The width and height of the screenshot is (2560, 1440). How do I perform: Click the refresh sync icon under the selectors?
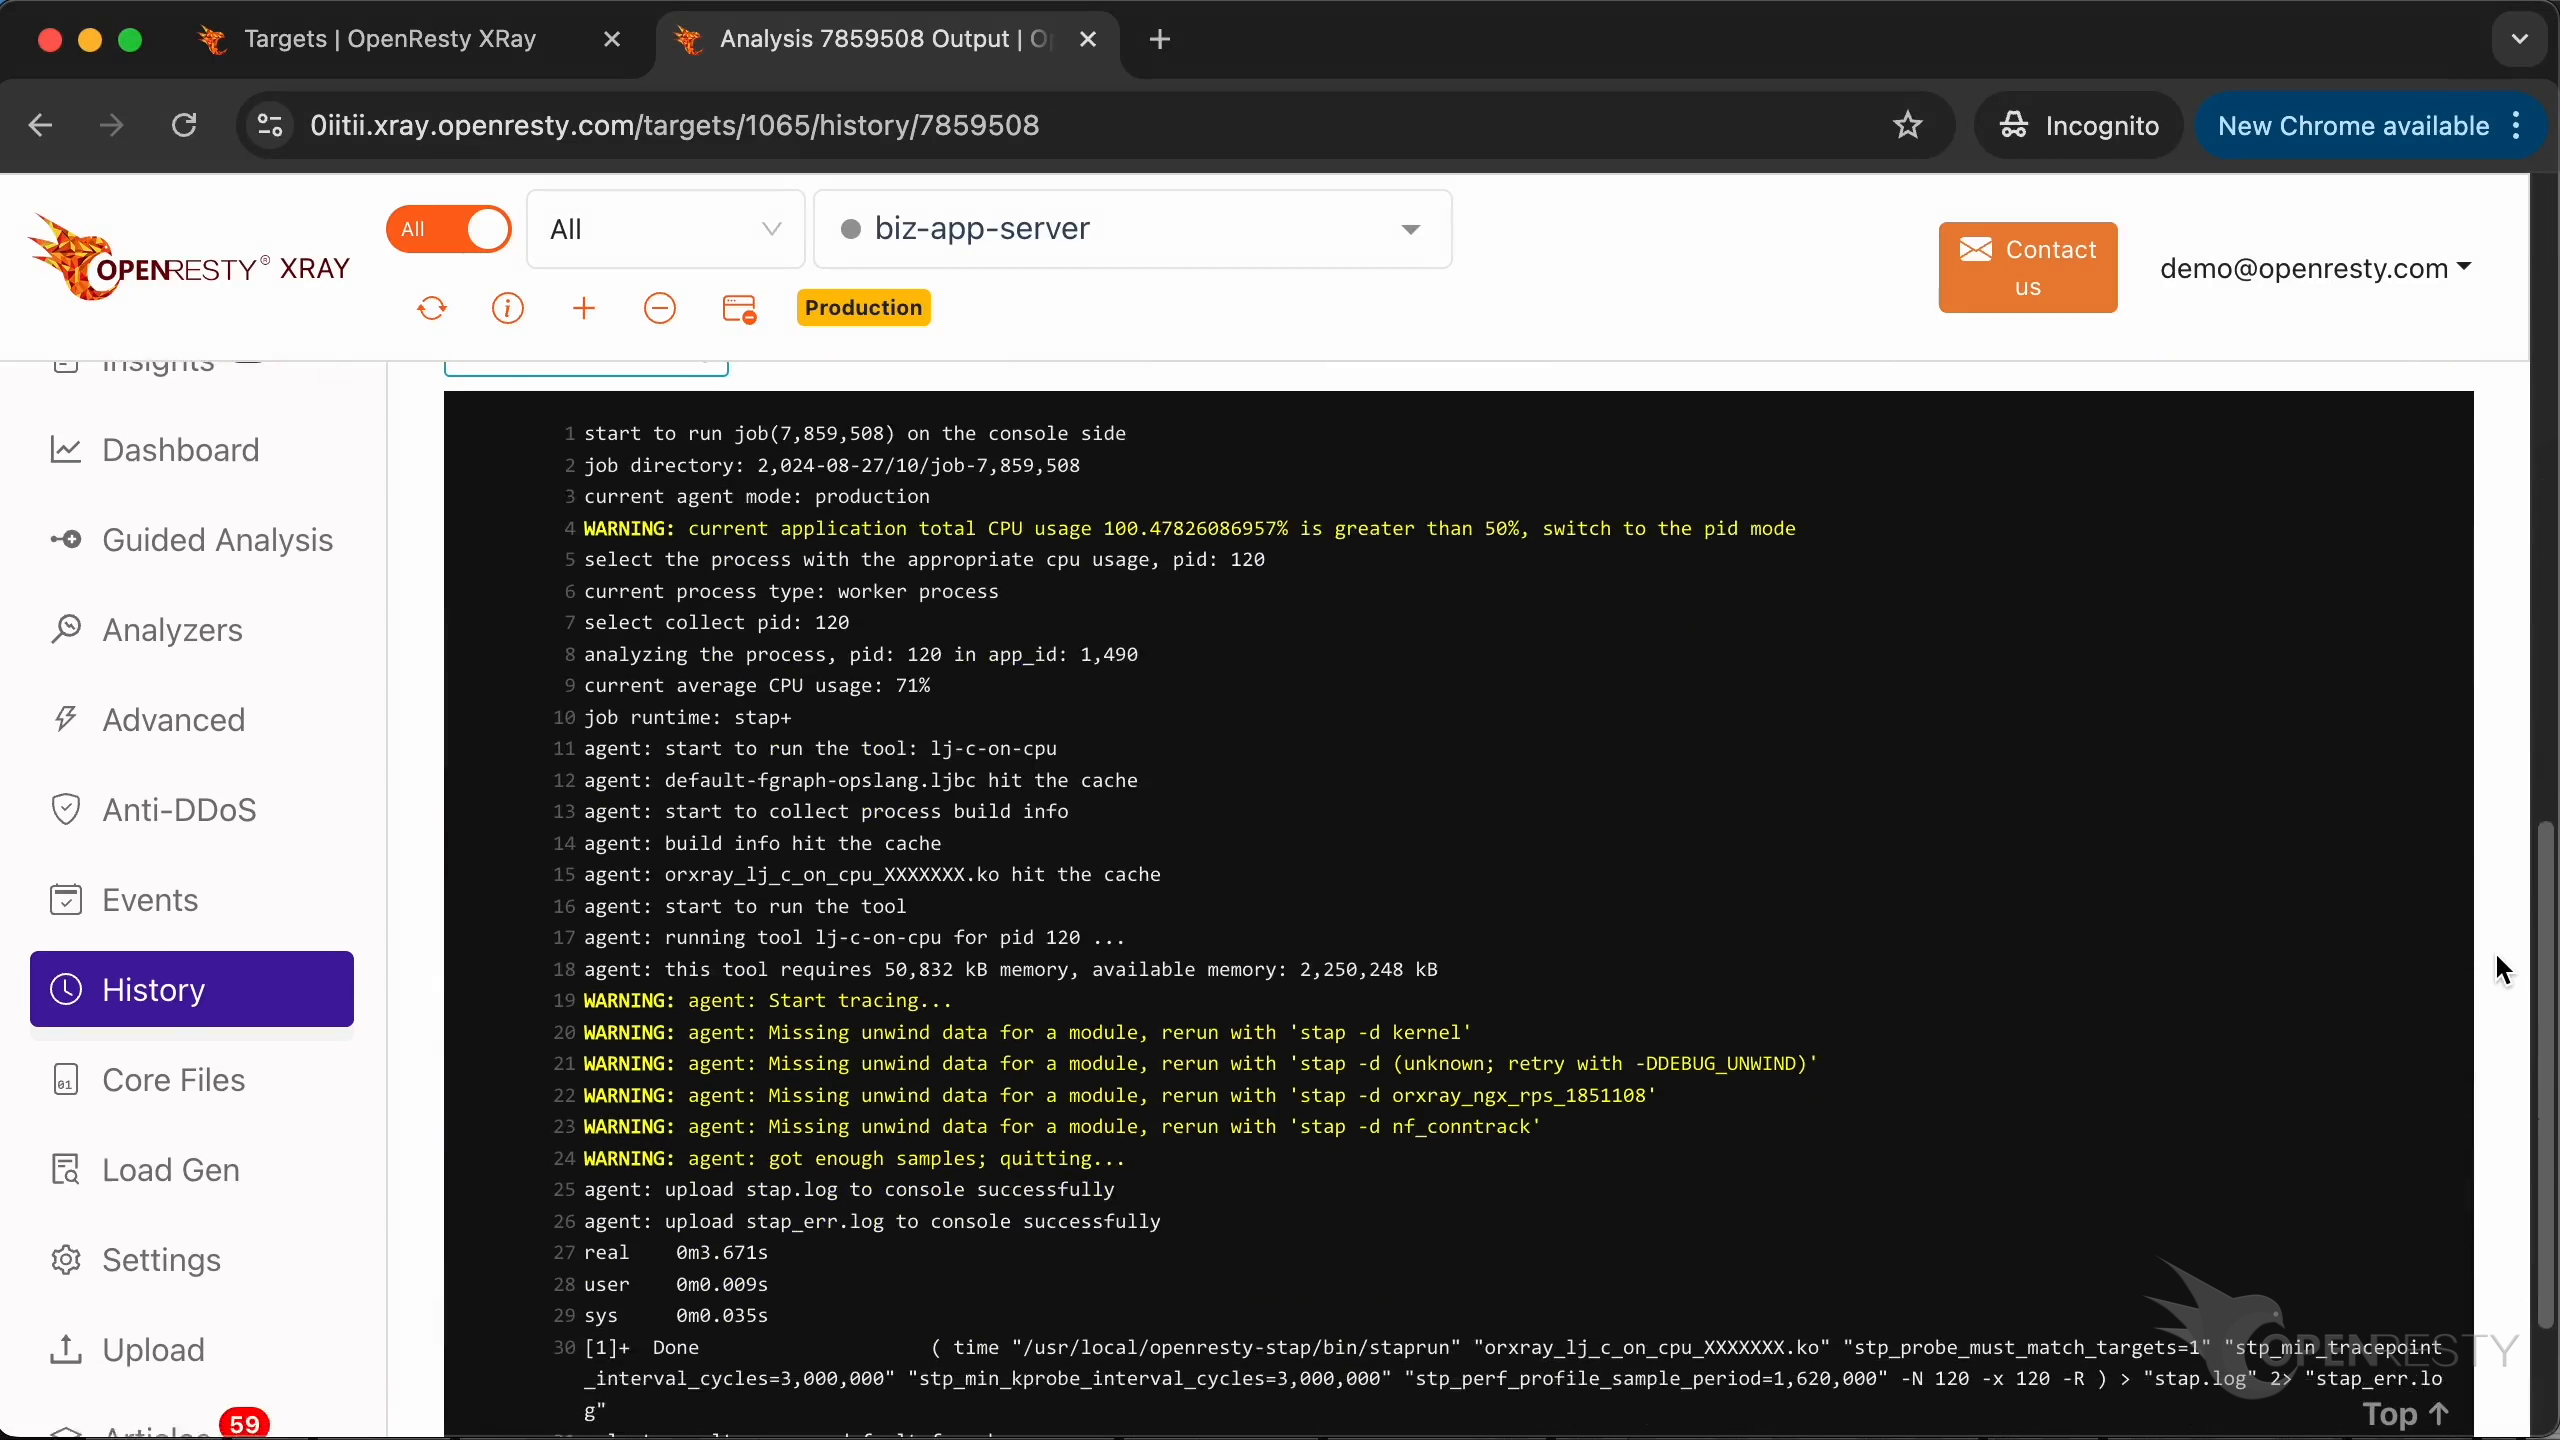(432, 308)
